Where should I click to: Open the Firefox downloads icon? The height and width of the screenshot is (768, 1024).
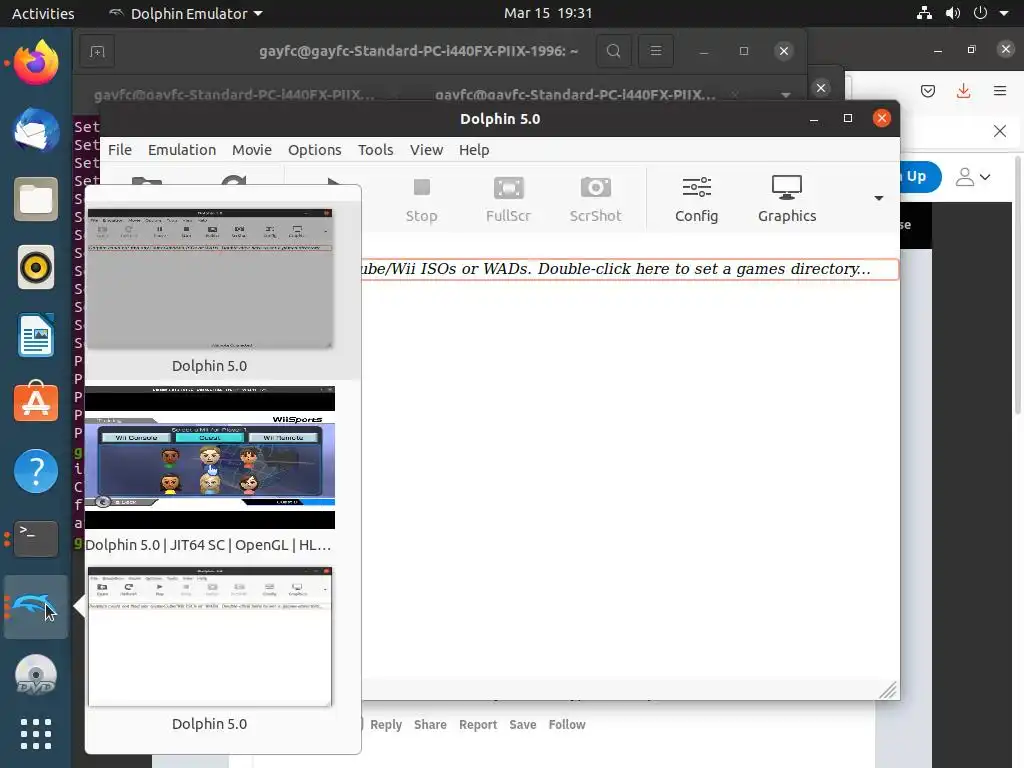[x=963, y=91]
